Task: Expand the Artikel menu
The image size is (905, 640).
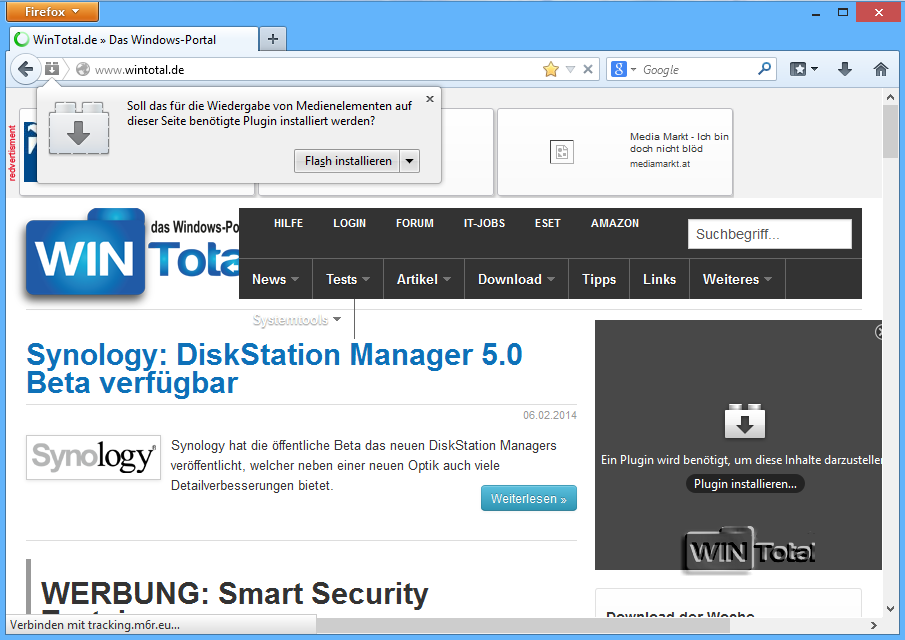Action: coord(424,279)
